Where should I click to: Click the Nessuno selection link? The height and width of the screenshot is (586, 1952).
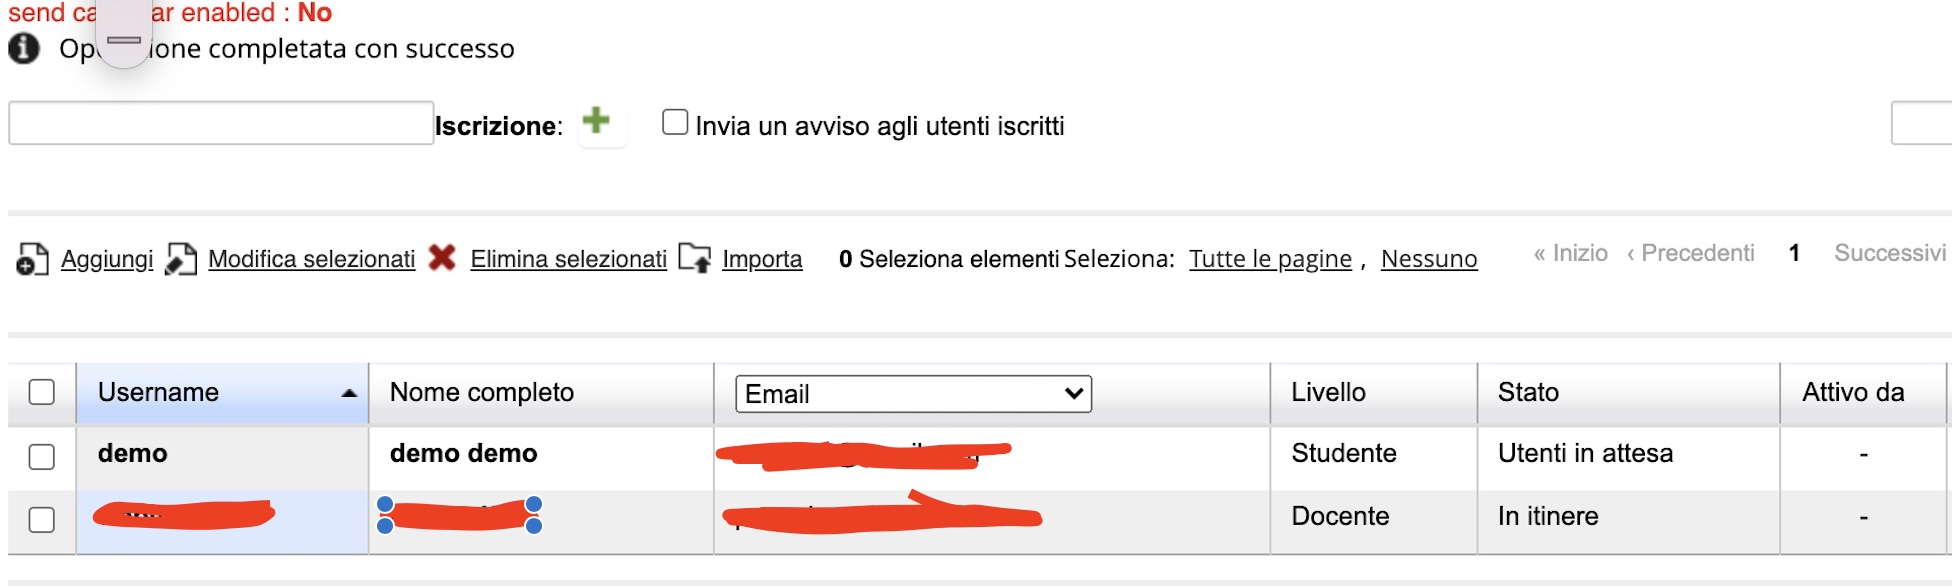[1428, 259]
